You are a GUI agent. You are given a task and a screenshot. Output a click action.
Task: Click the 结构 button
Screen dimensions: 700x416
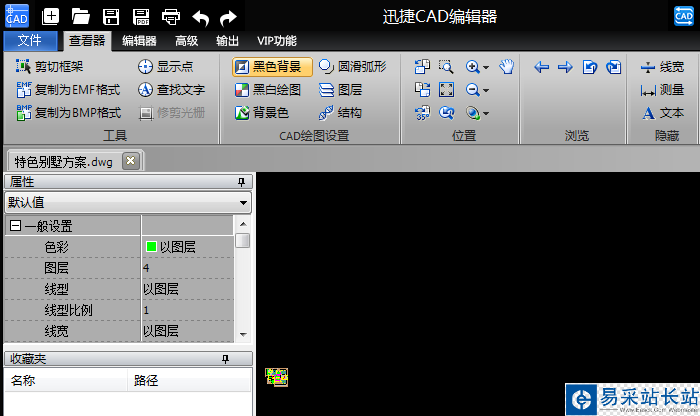click(340, 113)
